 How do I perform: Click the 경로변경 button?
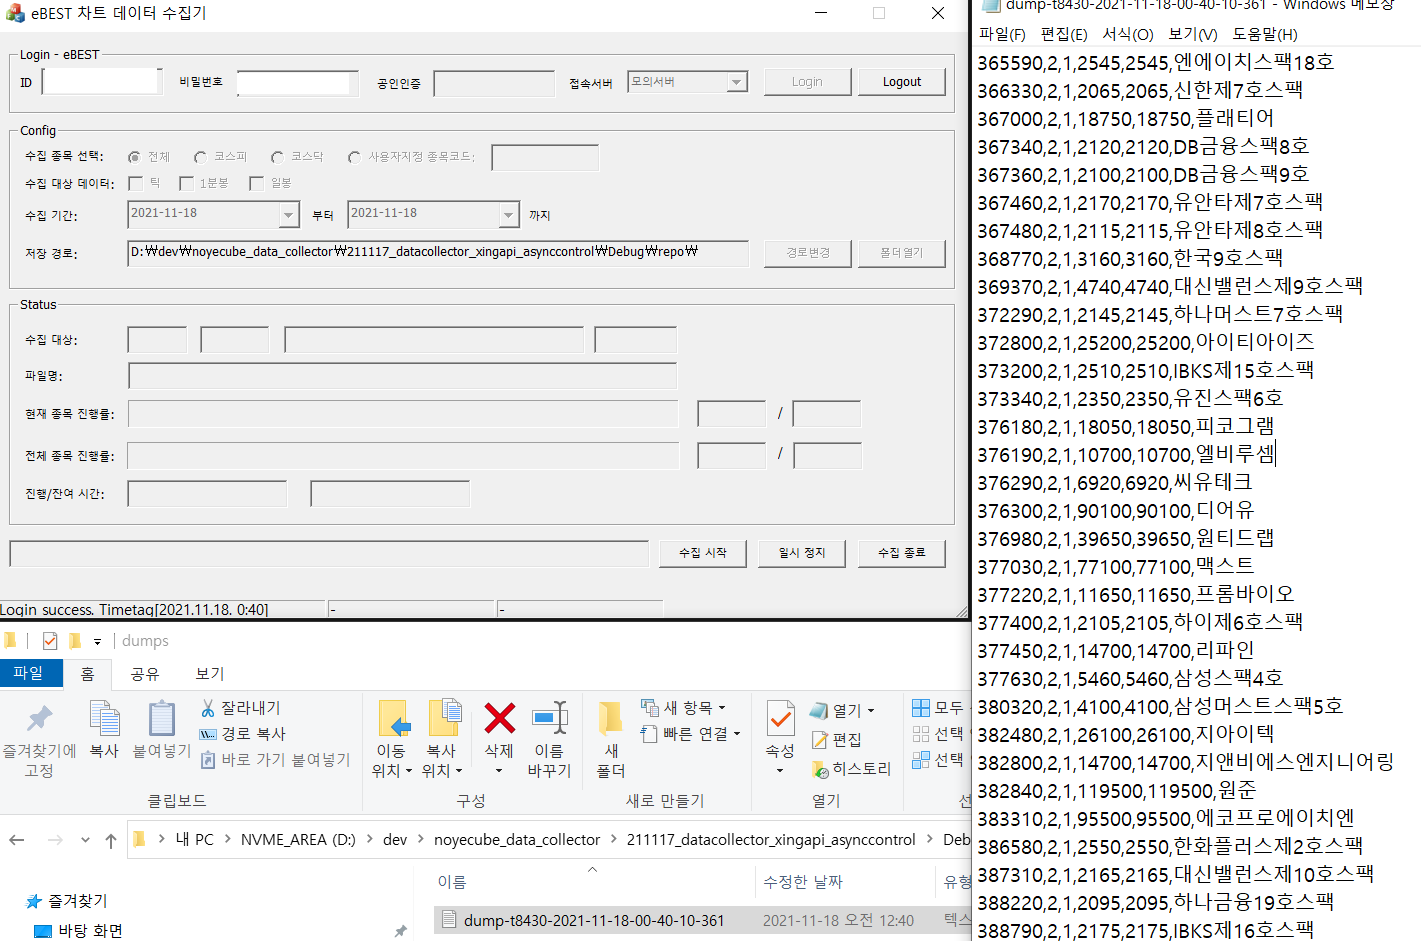click(808, 253)
